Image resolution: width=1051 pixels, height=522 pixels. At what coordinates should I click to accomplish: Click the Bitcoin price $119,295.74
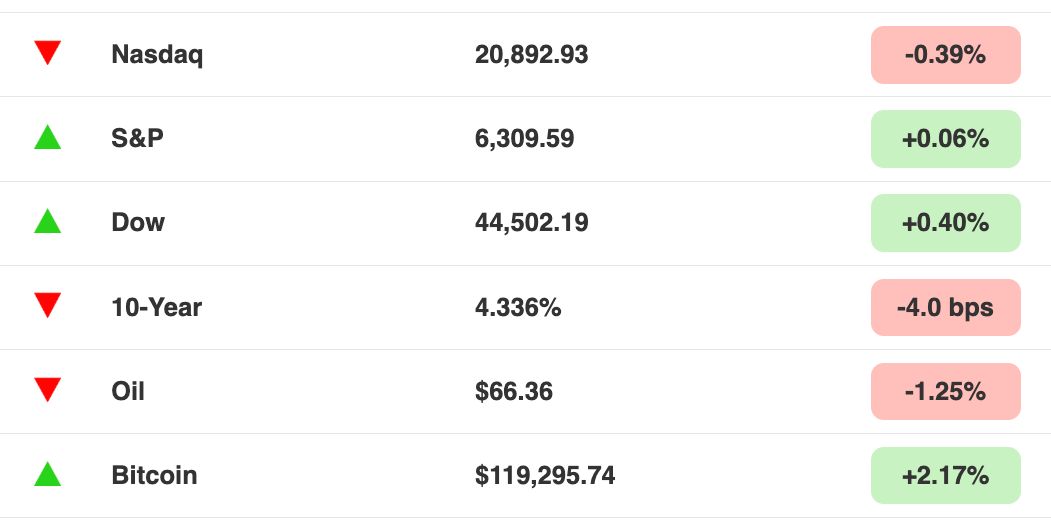545,476
